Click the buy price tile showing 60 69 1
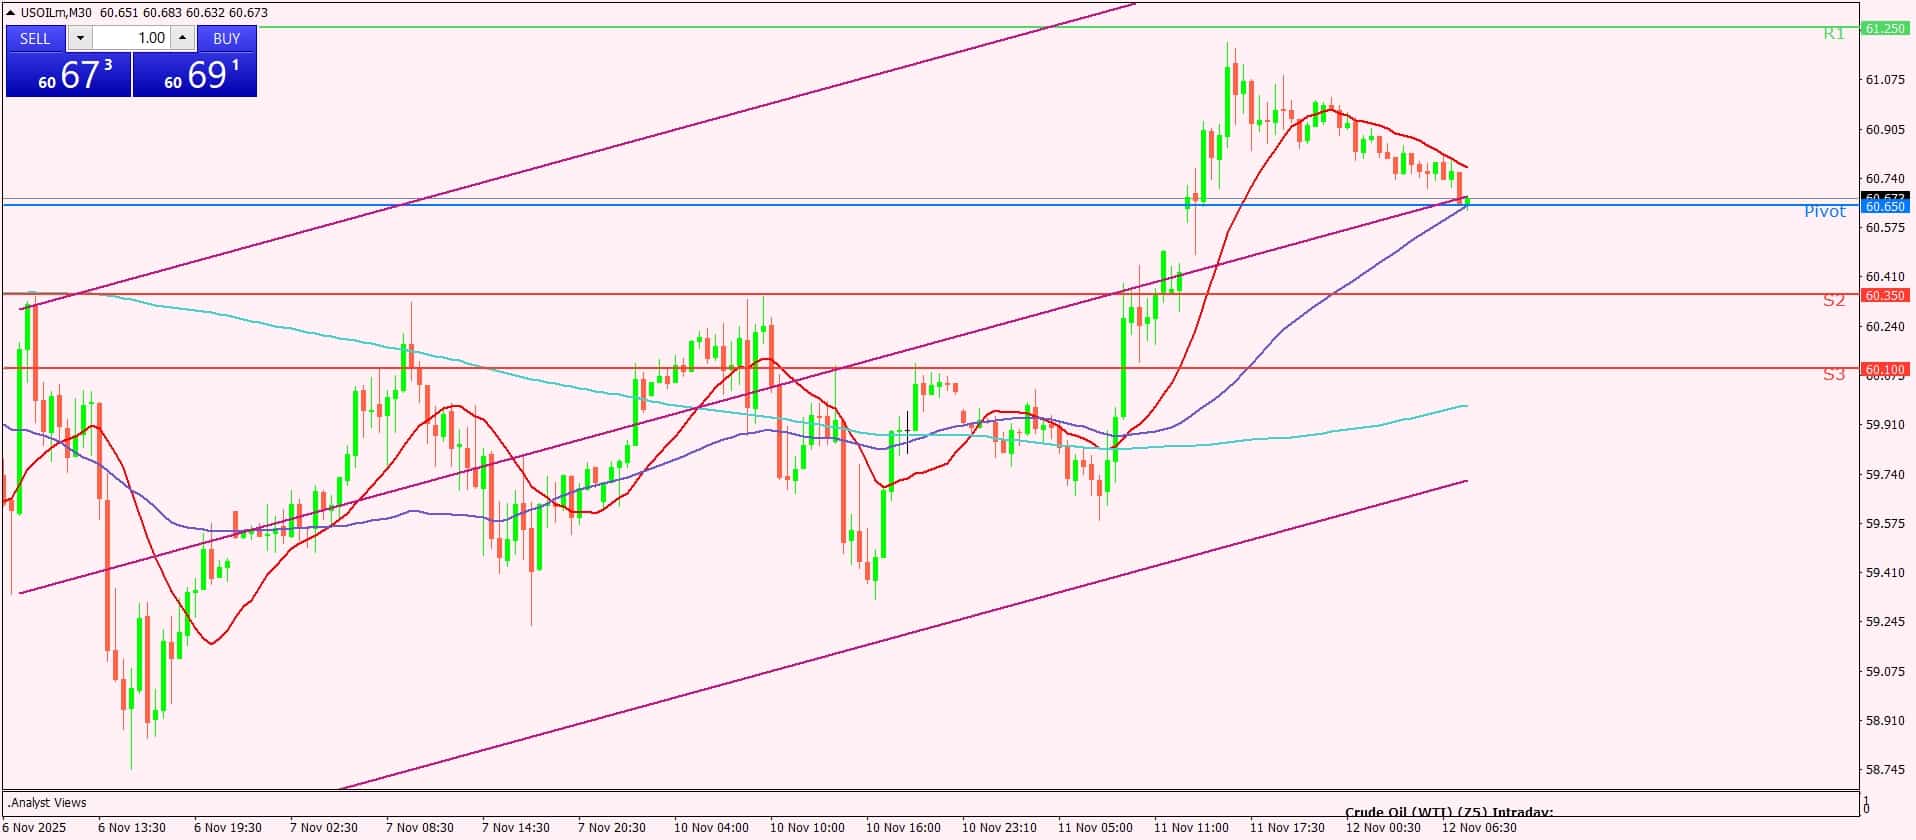Viewport: 1916px width, 840px height. (195, 75)
